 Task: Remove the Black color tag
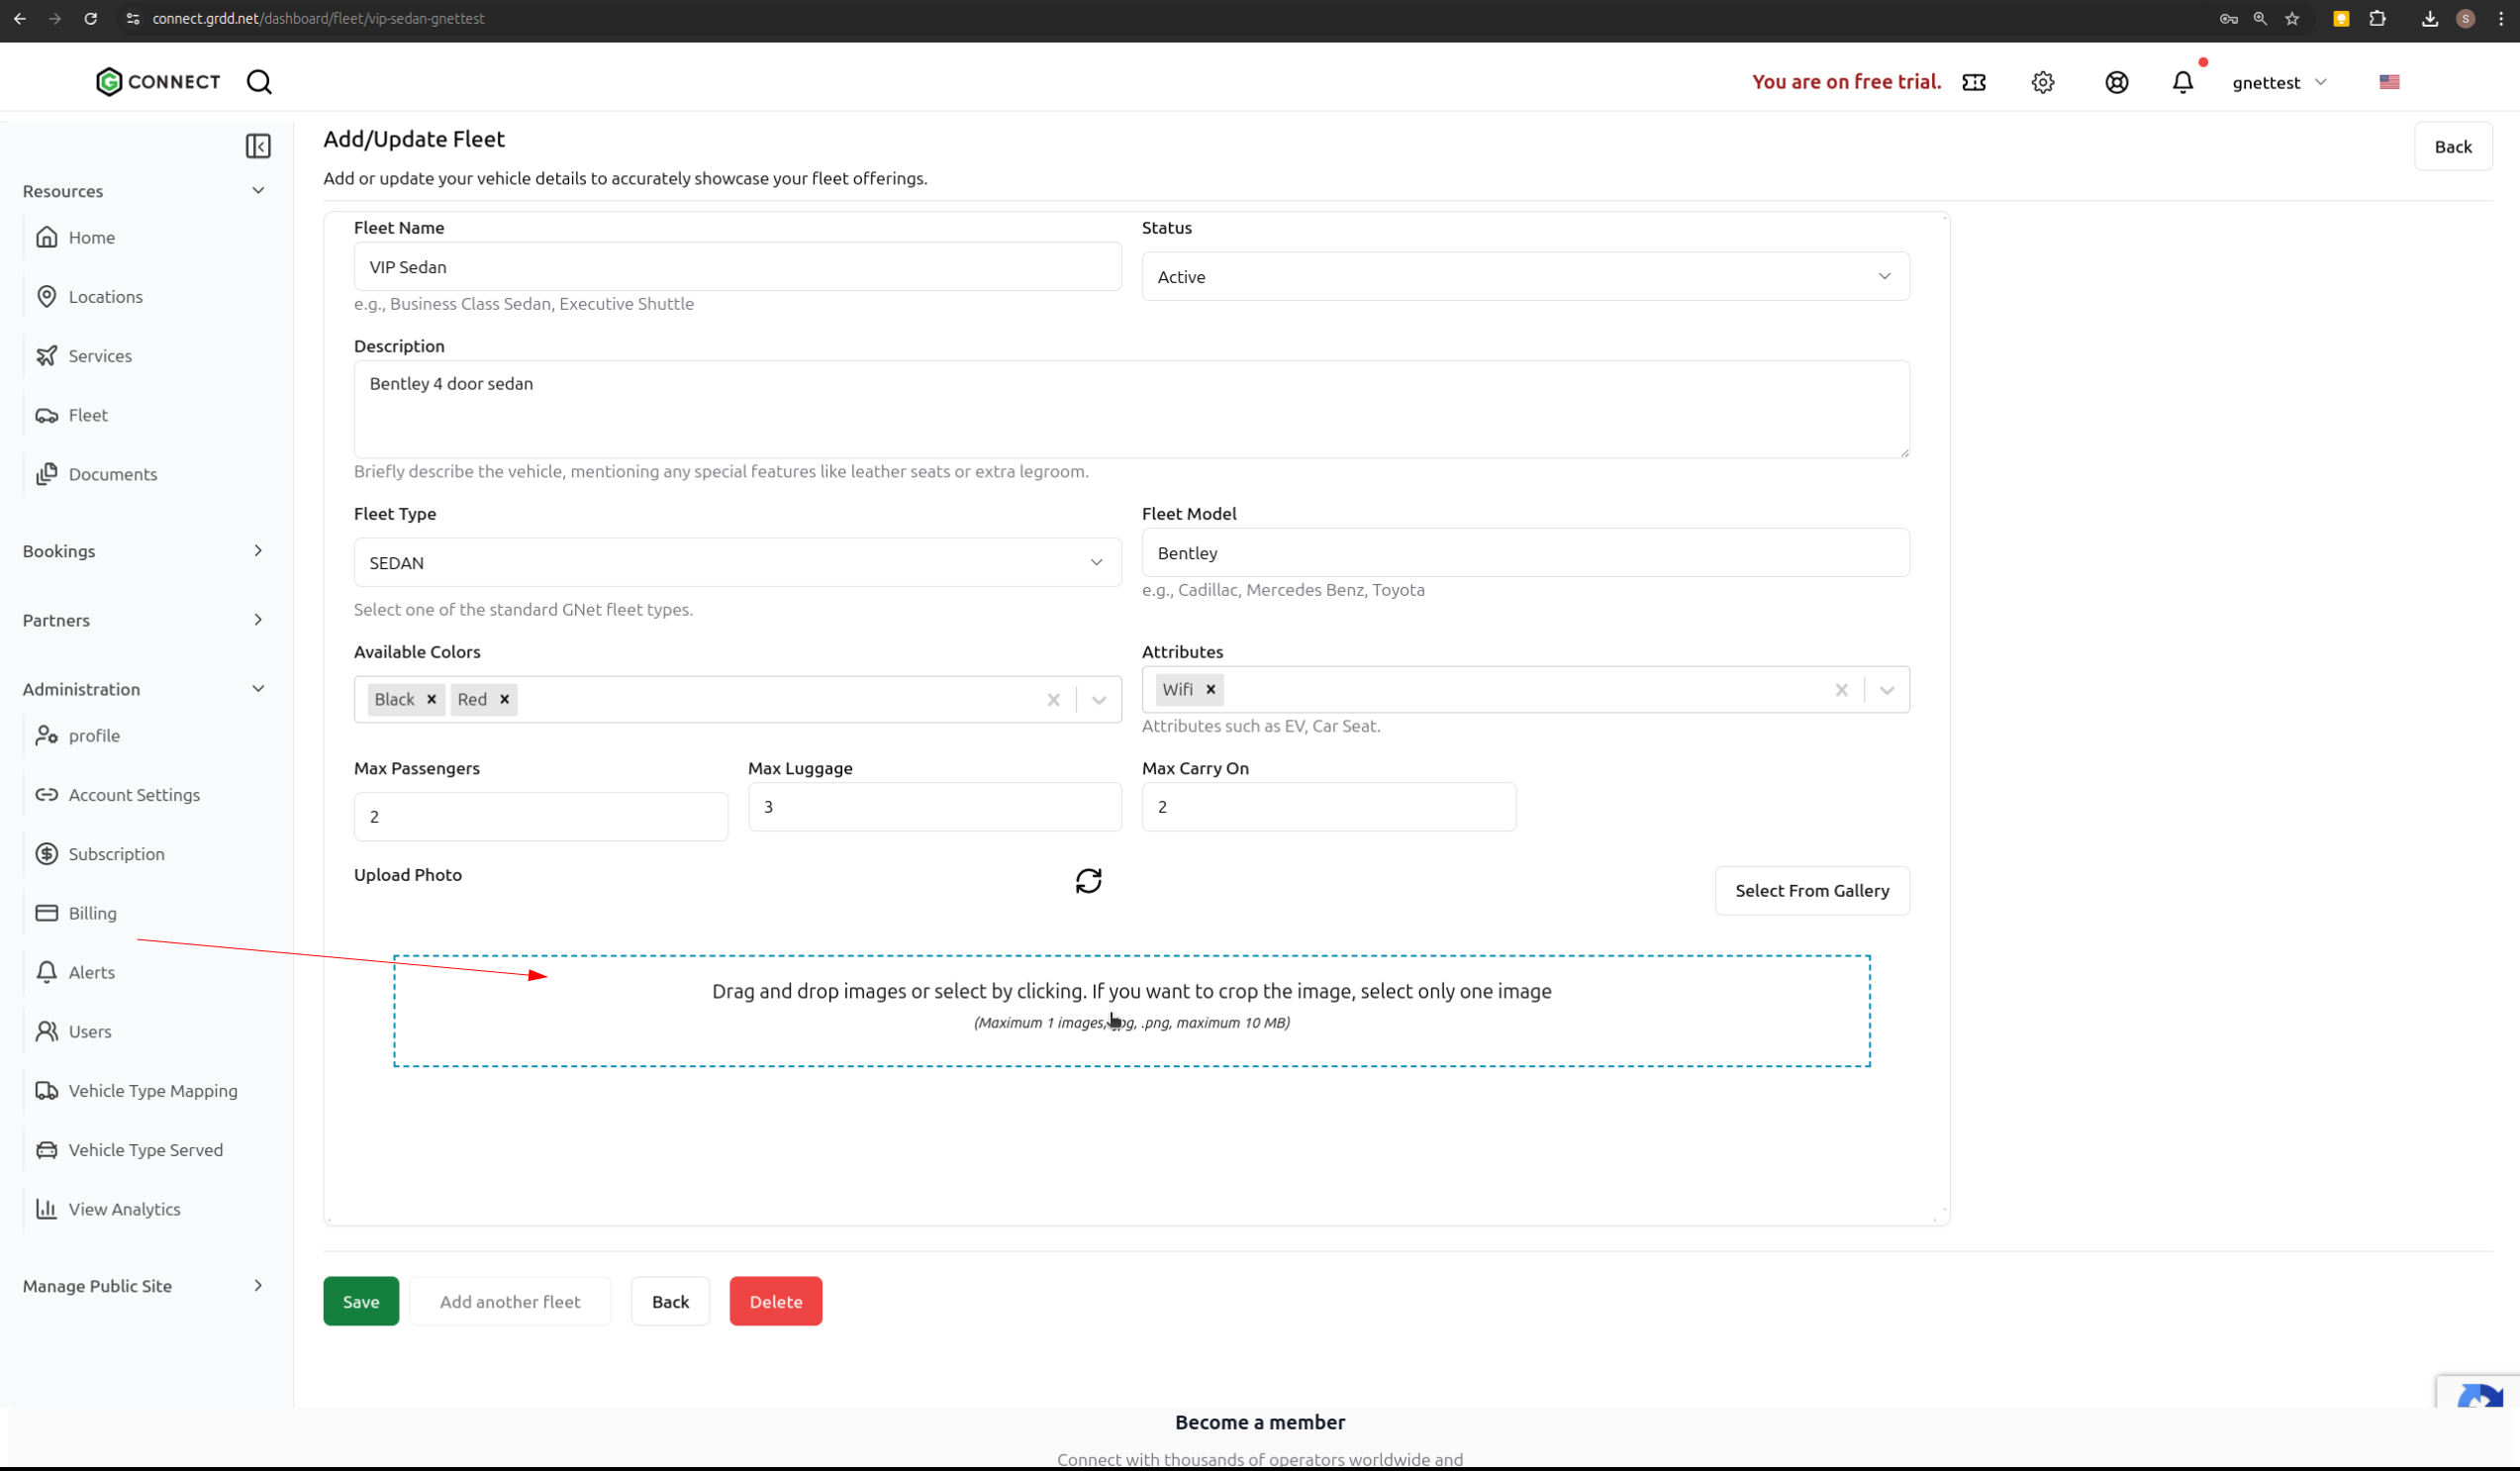point(432,699)
